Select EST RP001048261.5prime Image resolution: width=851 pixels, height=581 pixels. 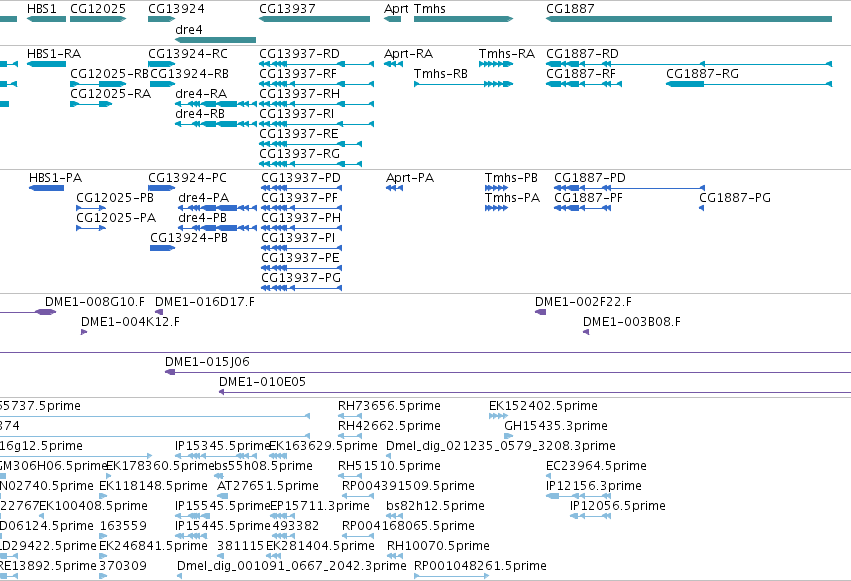click(480, 566)
